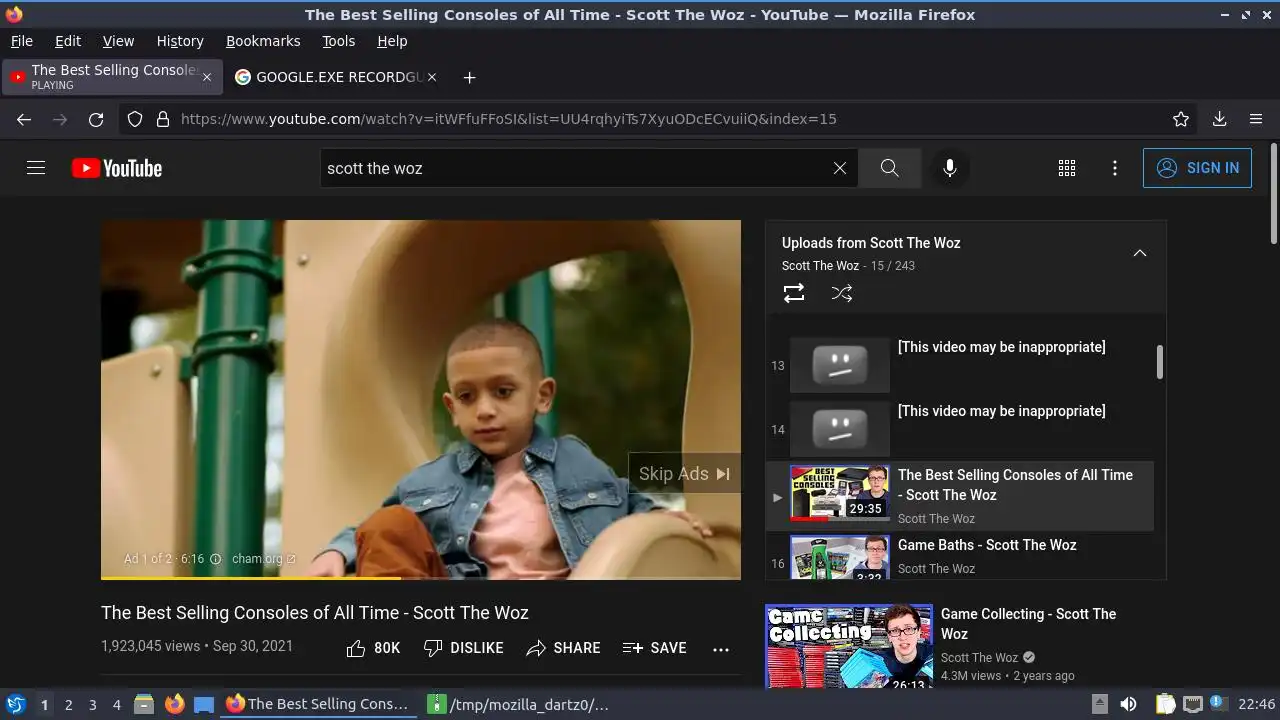Open the system start menu
Image resolution: width=1280 pixels, height=720 pixels.
click(15, 704)
